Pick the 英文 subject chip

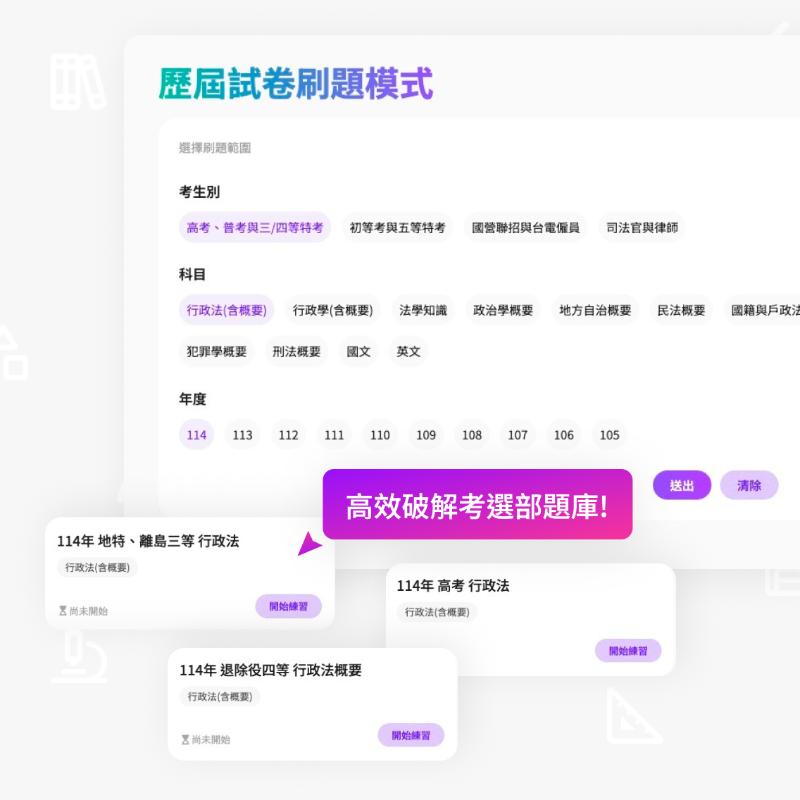408,352
